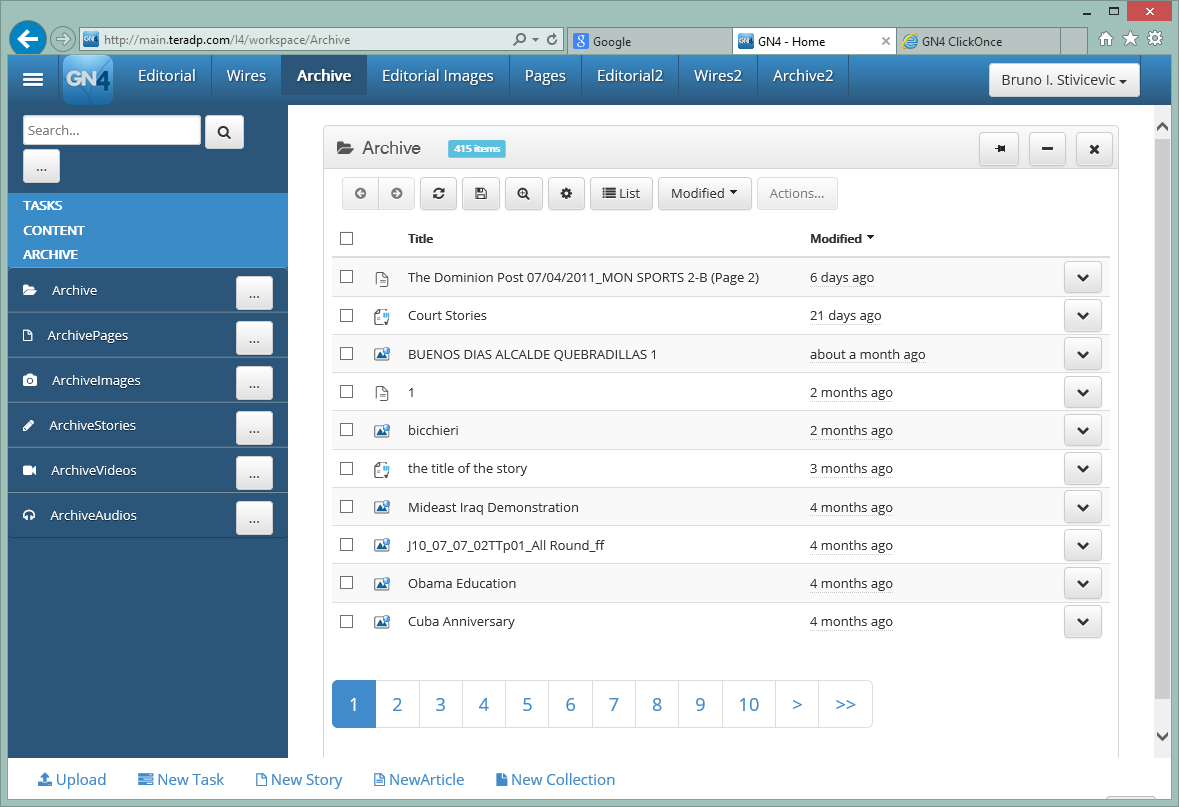Expand actions for the title of the story
The width and height of the screenshot is (1179, 807).
tap(1083, 469)
